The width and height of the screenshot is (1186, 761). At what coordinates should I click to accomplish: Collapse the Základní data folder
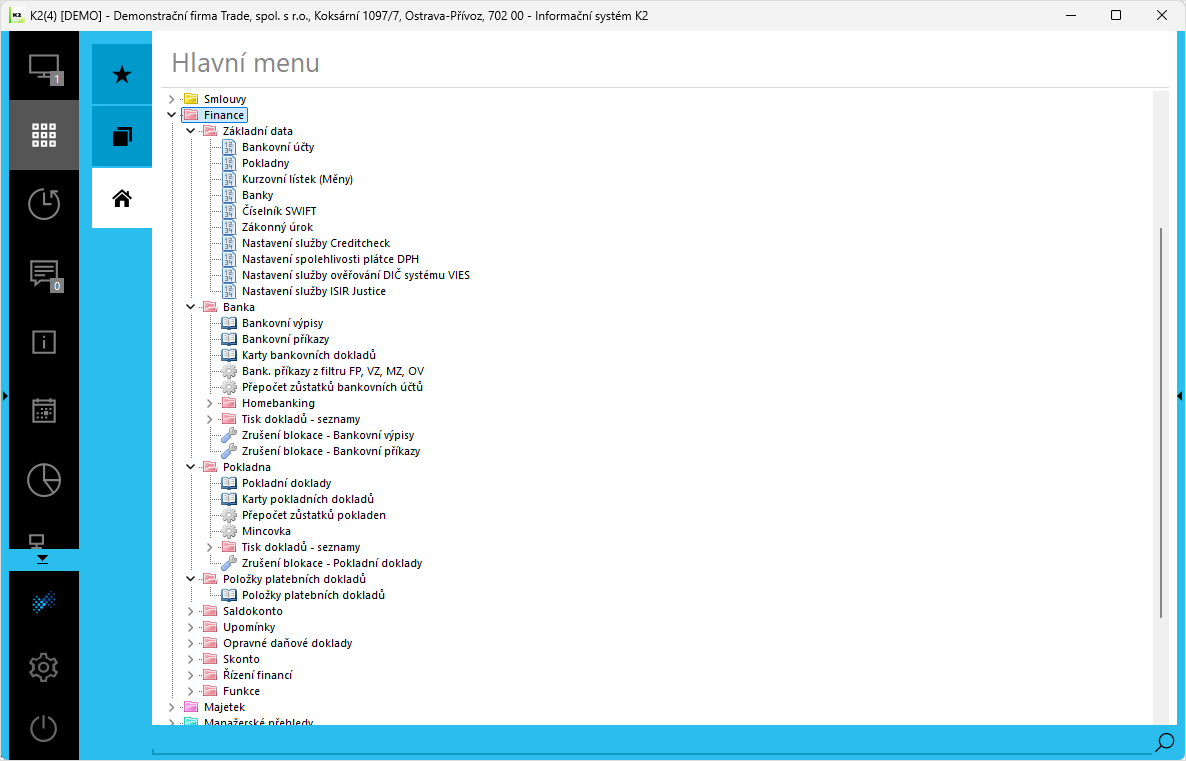(191, 131)
